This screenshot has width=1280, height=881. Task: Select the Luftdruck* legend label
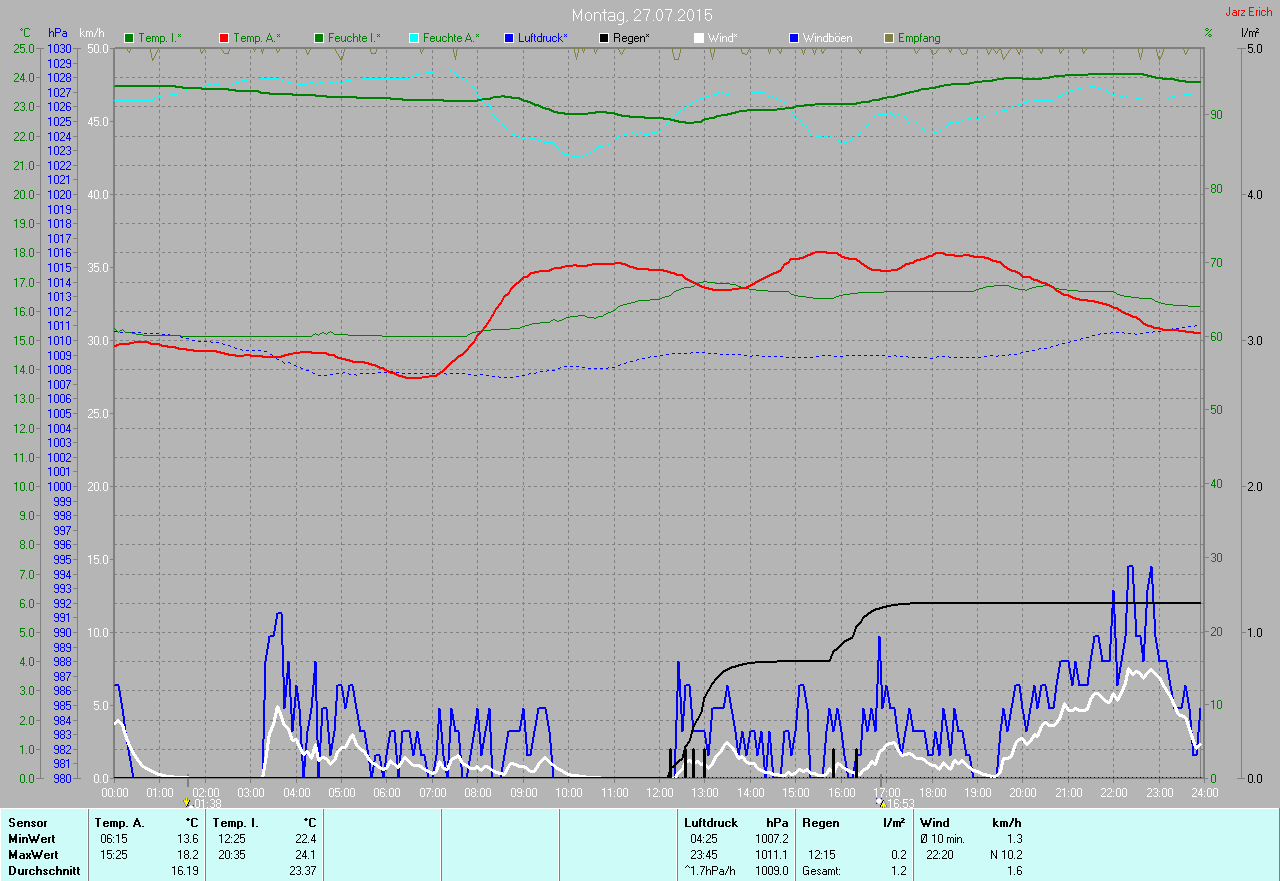543,38
